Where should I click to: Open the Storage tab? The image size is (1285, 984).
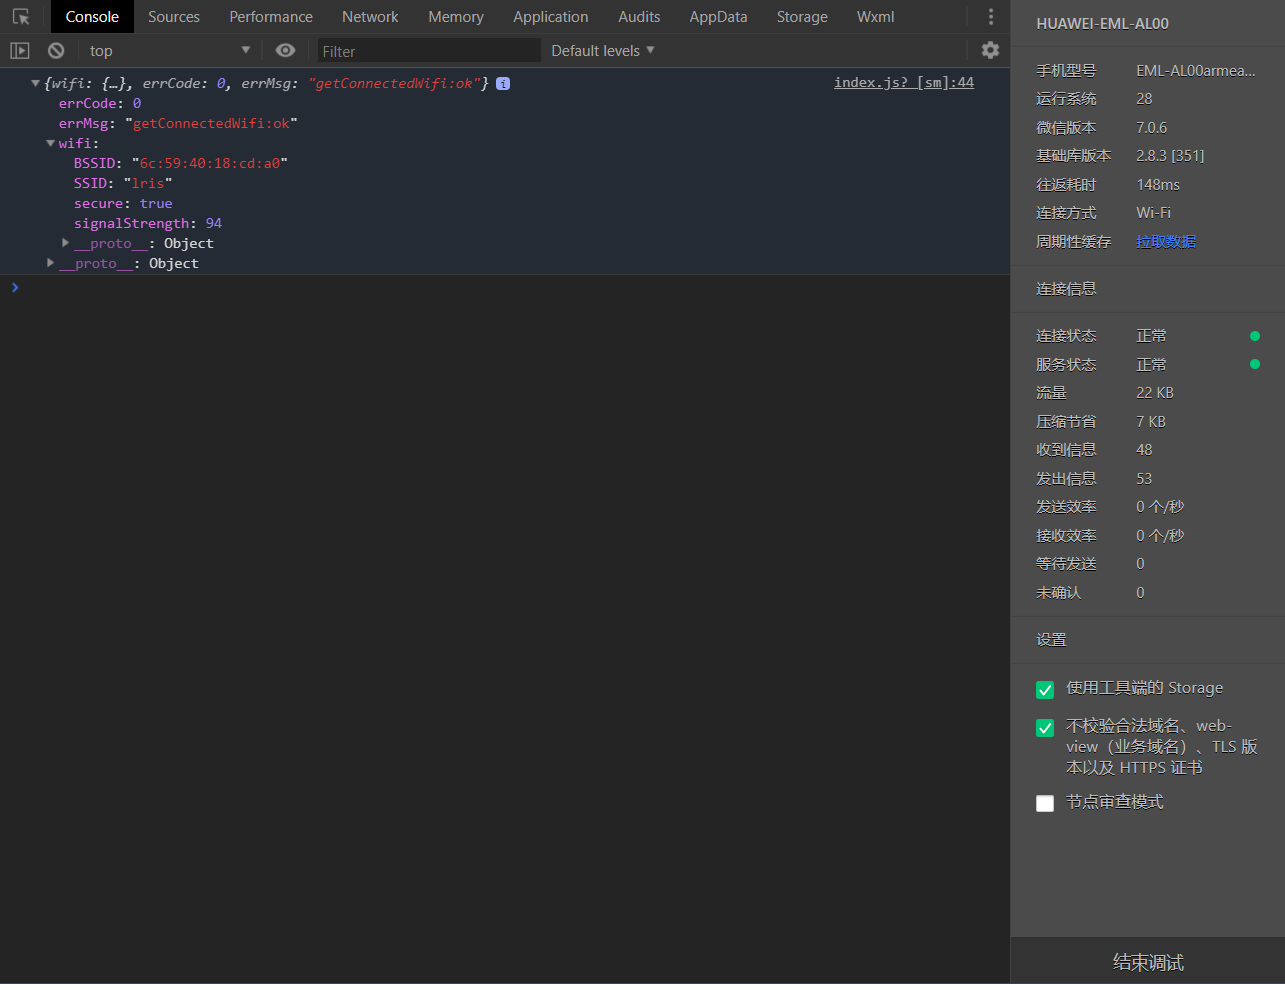(802, 17)
